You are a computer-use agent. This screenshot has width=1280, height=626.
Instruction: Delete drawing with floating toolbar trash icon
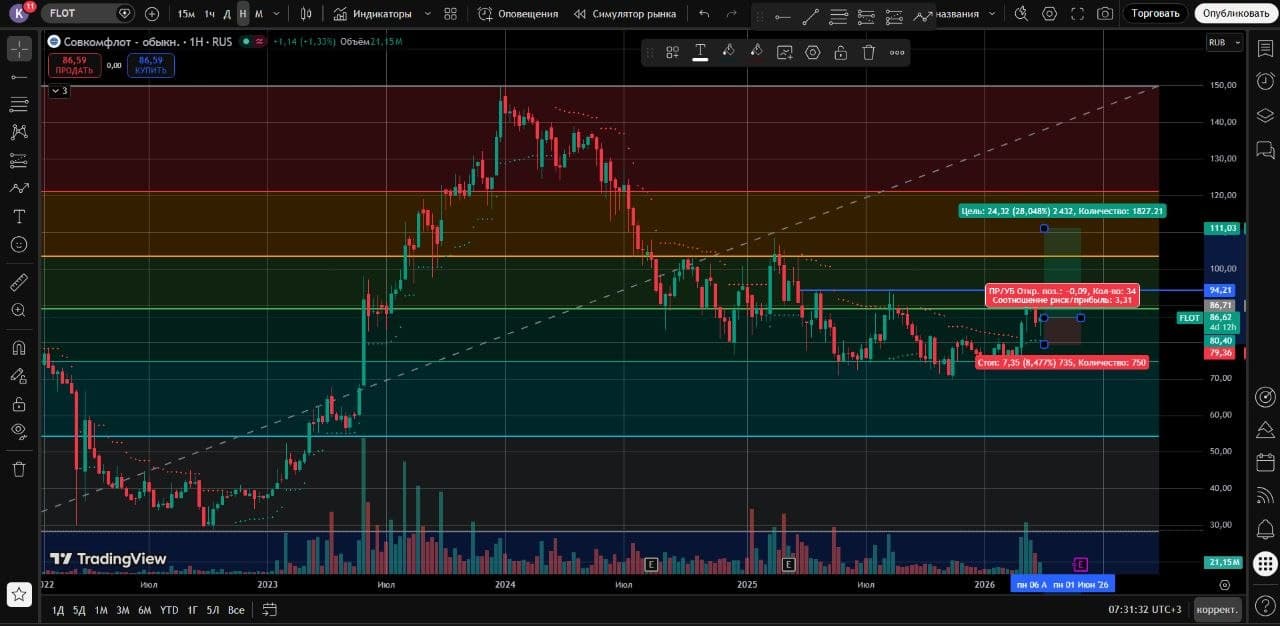[x=869, y=53]
